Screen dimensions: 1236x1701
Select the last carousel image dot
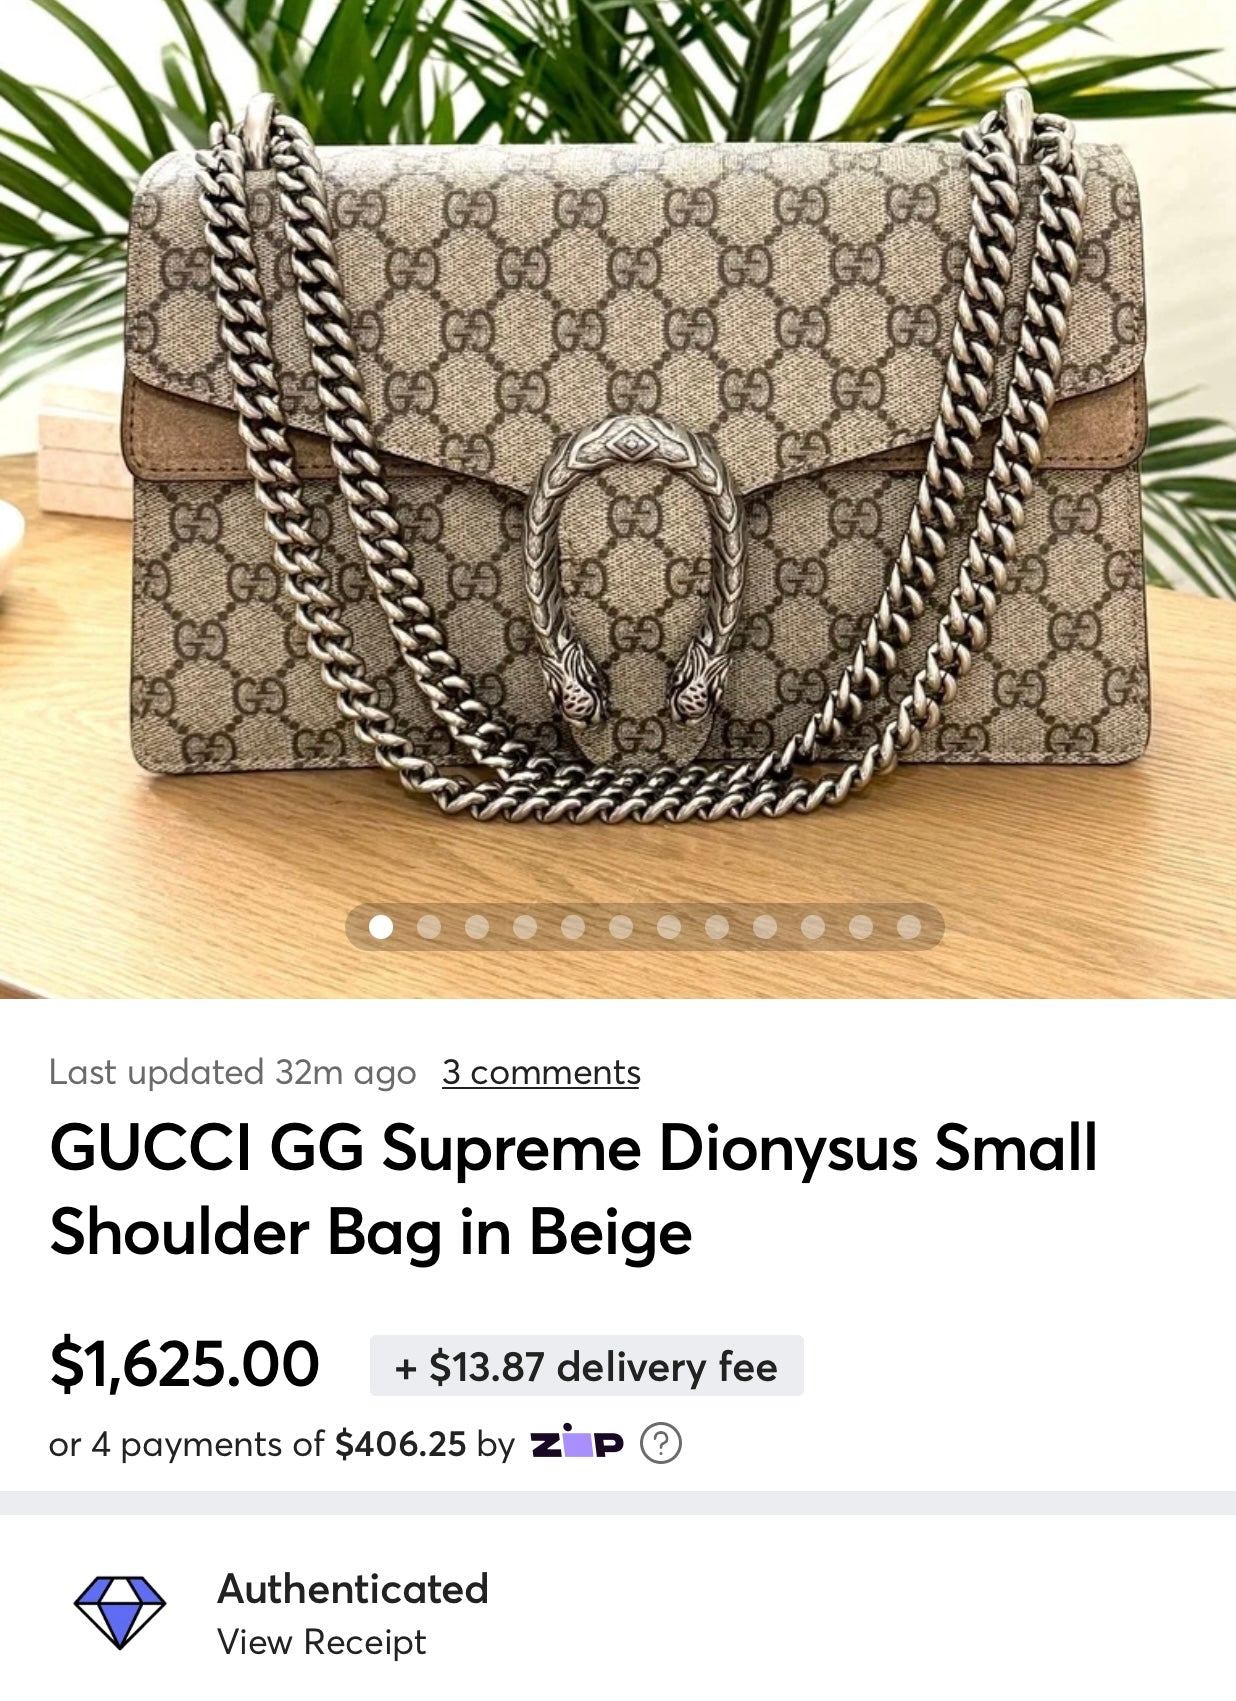click(x=909, y=927)
